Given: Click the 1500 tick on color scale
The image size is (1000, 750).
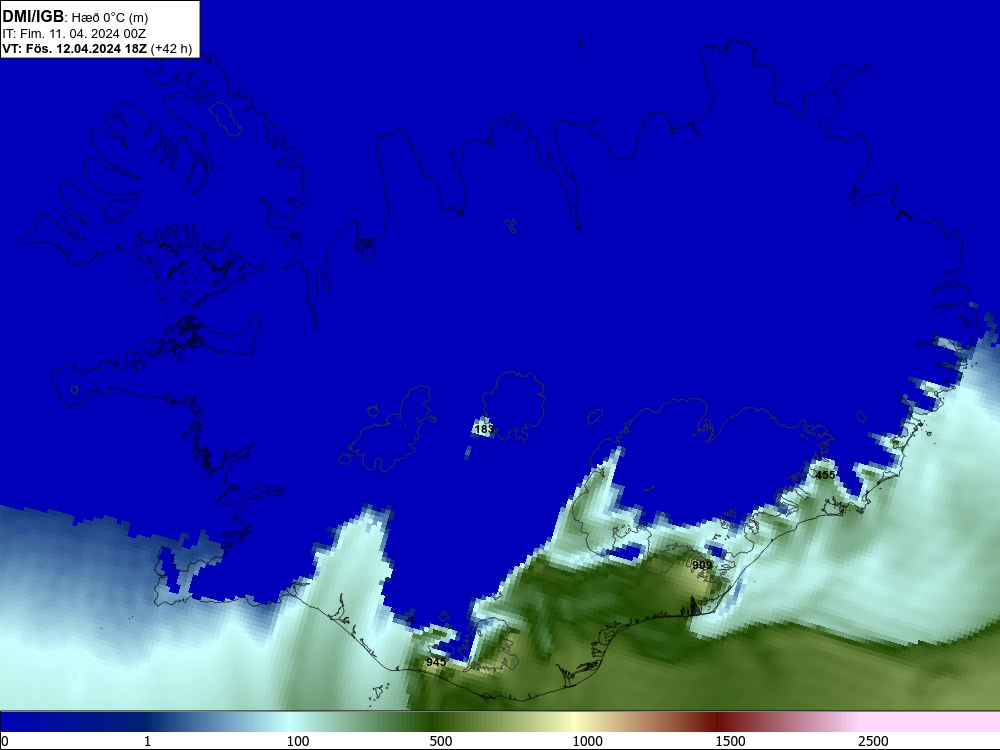Looking at the screenshot, I should click(730, 740).
